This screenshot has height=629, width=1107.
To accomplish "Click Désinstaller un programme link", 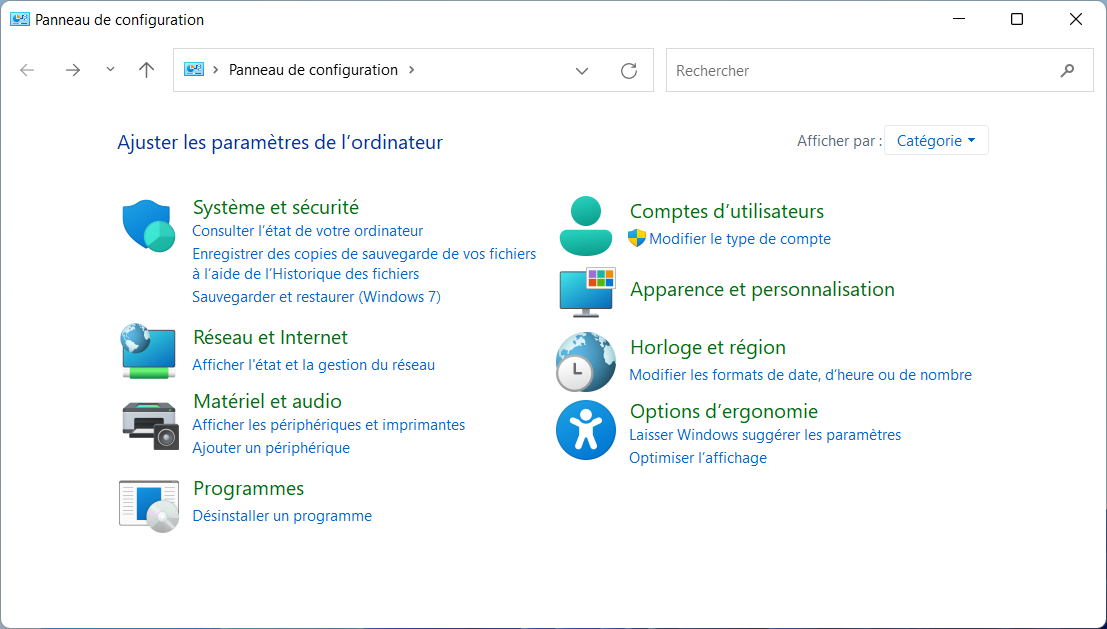I will (x=282, y=516).
